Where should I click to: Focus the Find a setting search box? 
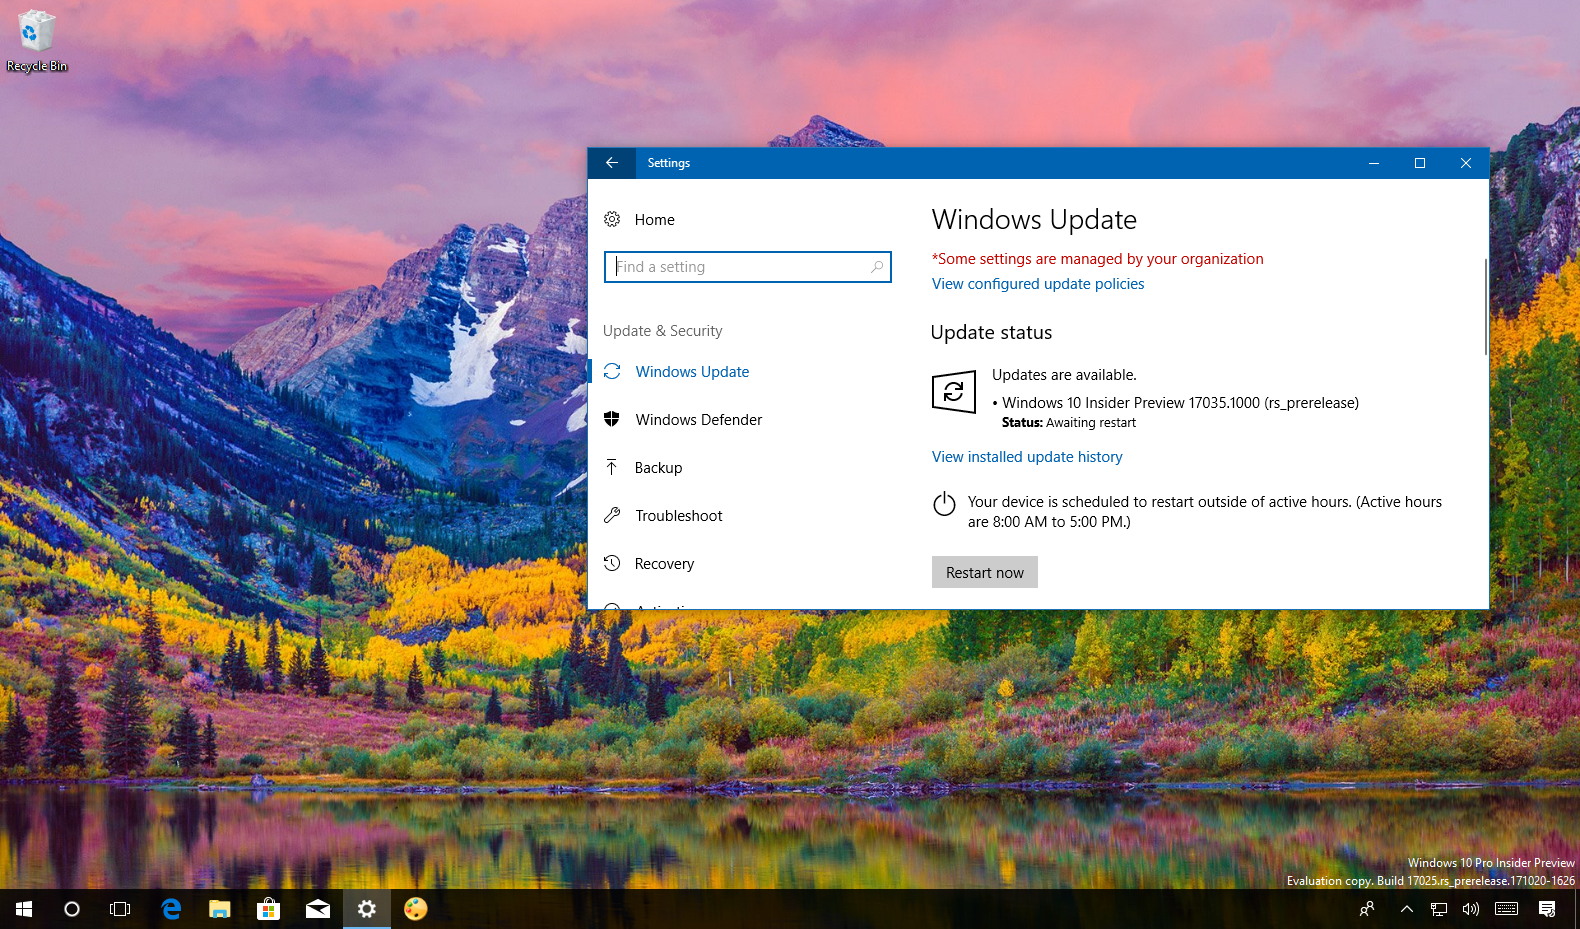[740, 267]
